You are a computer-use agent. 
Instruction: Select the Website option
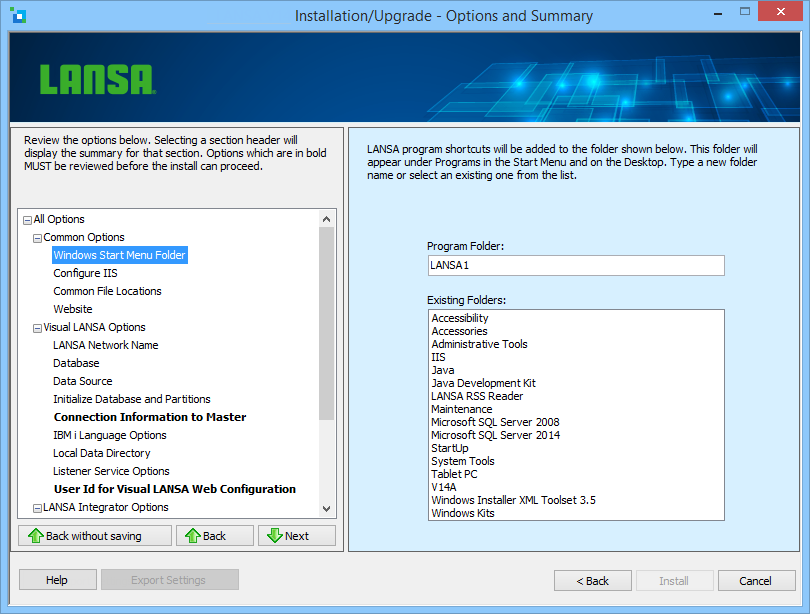73,309
